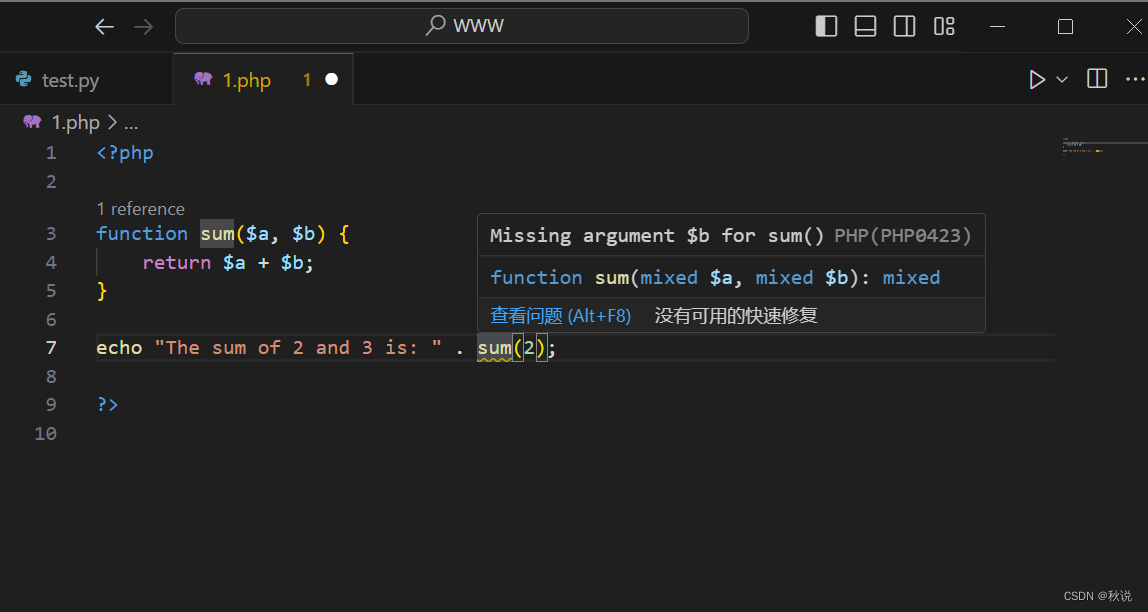Go forward with the right arrow

pyautogui.click(x=144, y=27)
